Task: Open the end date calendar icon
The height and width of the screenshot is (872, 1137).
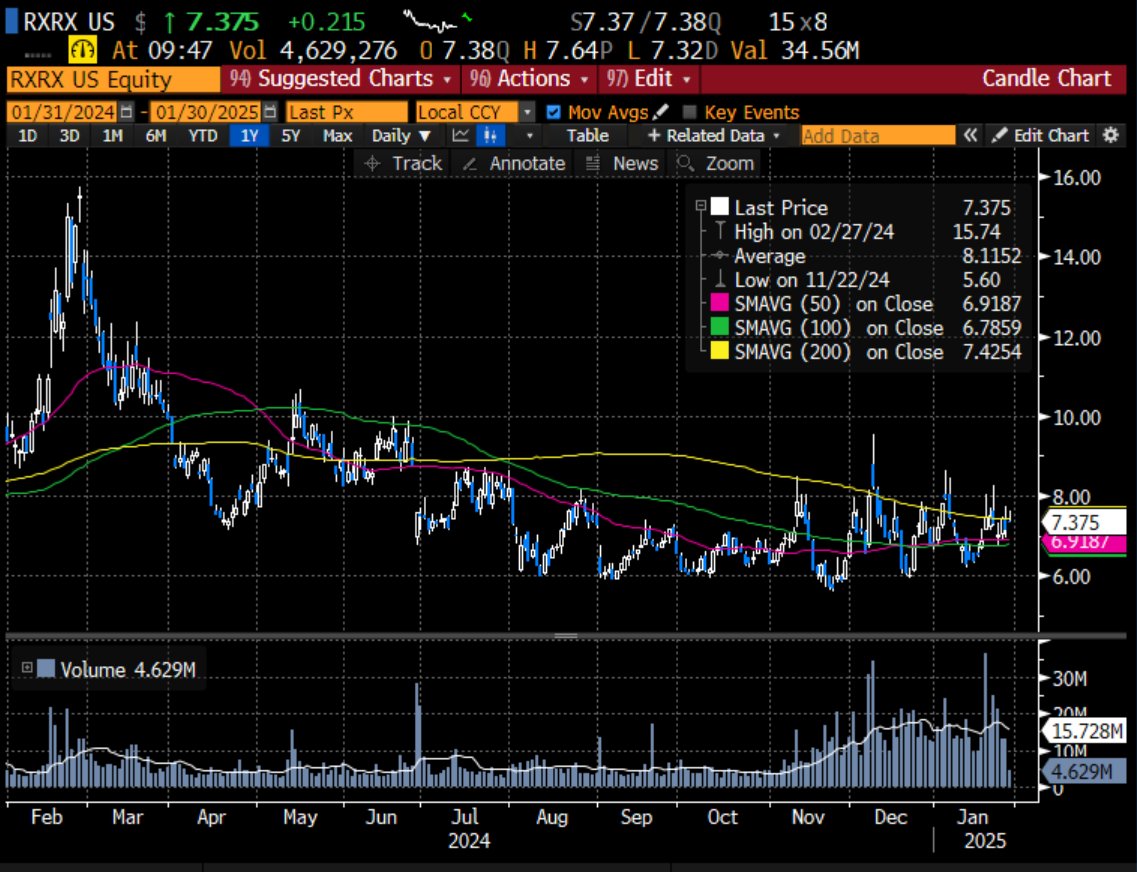Action: [x=270, y=112]
